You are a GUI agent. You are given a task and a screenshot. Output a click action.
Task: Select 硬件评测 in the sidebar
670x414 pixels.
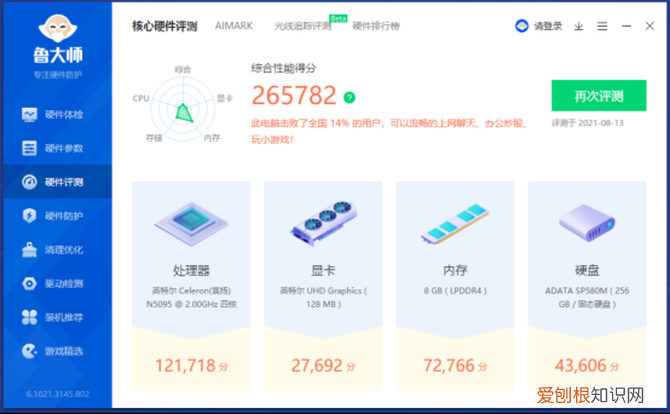[58, 182]
